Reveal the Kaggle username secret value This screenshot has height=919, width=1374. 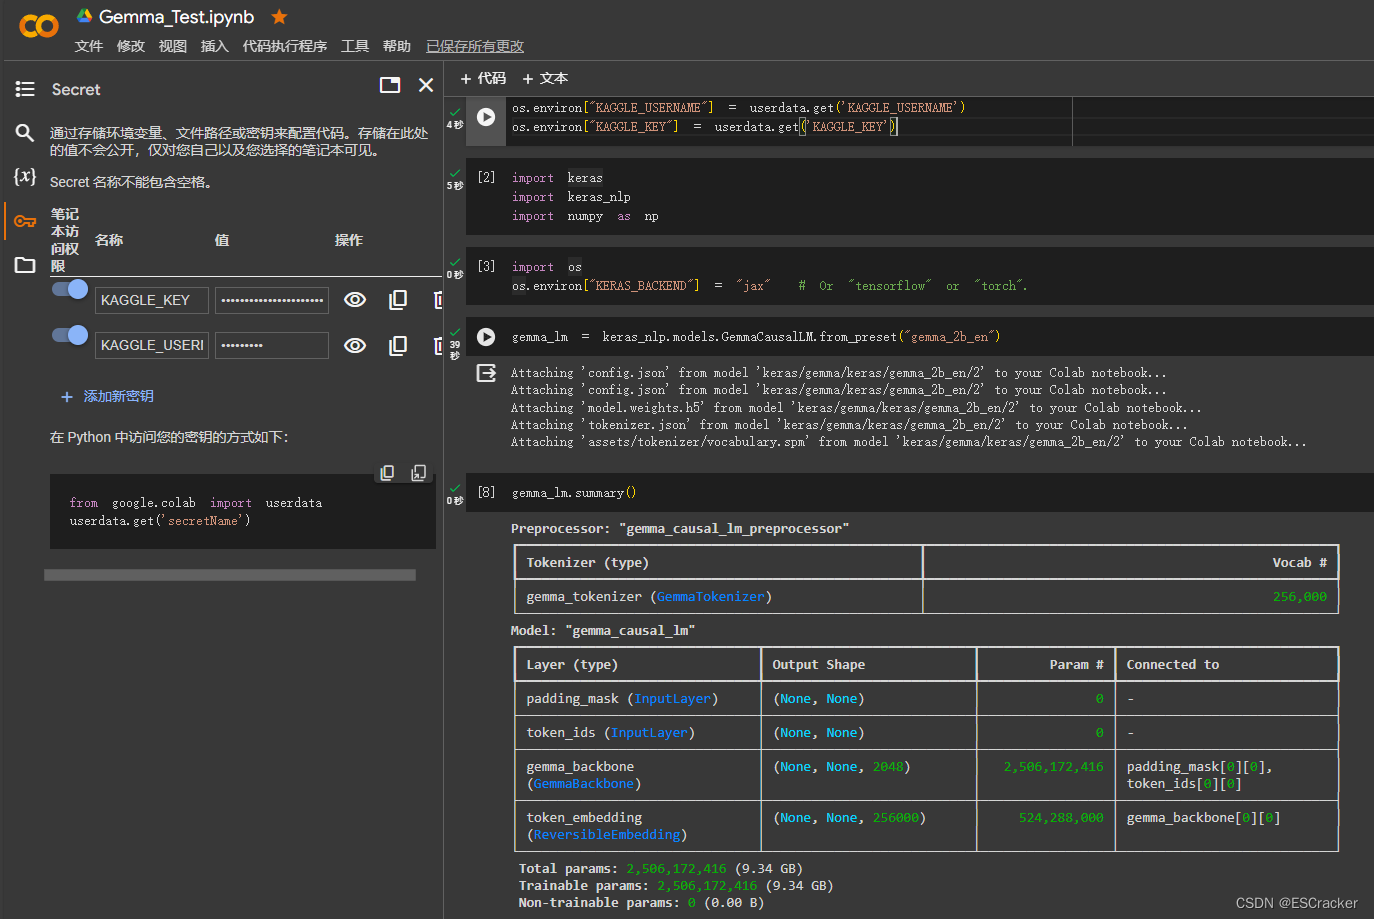point(355,345)
